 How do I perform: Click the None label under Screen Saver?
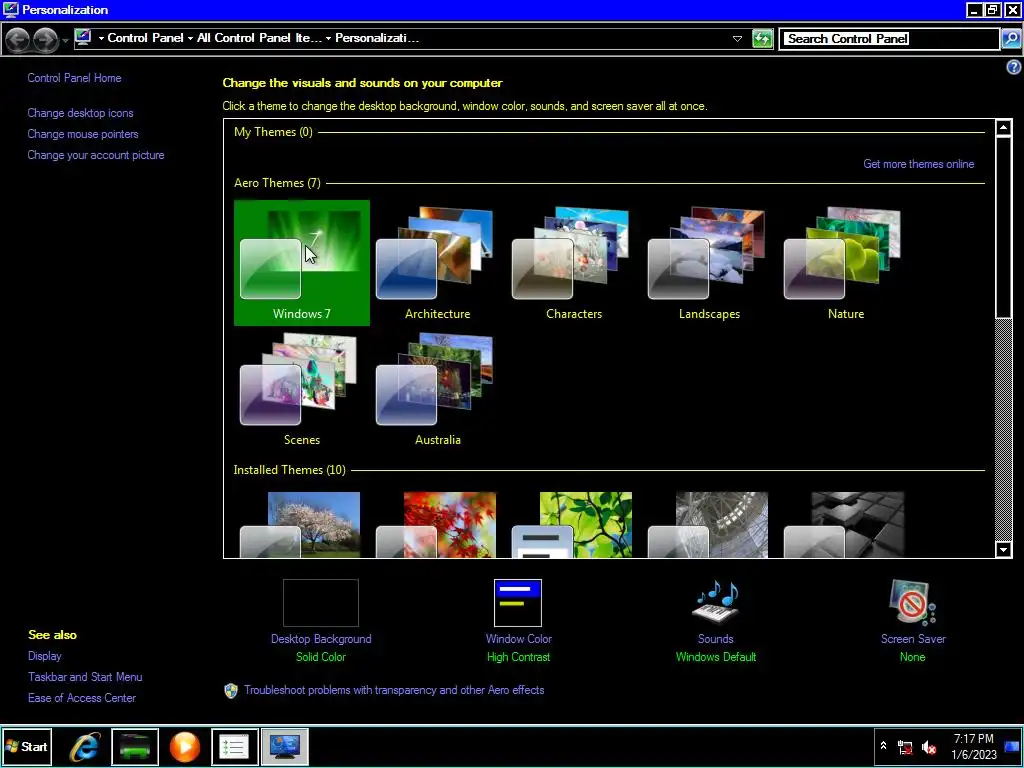(x=912, y=657)
